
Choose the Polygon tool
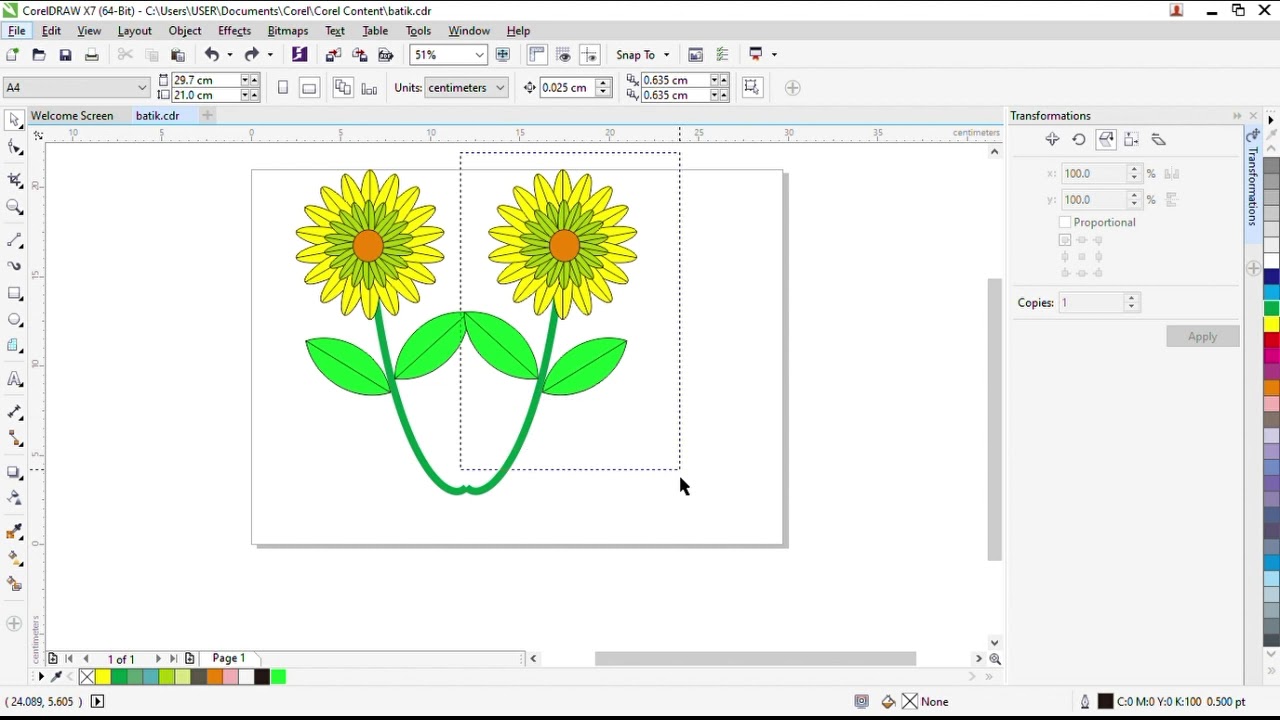coord(14,346)
